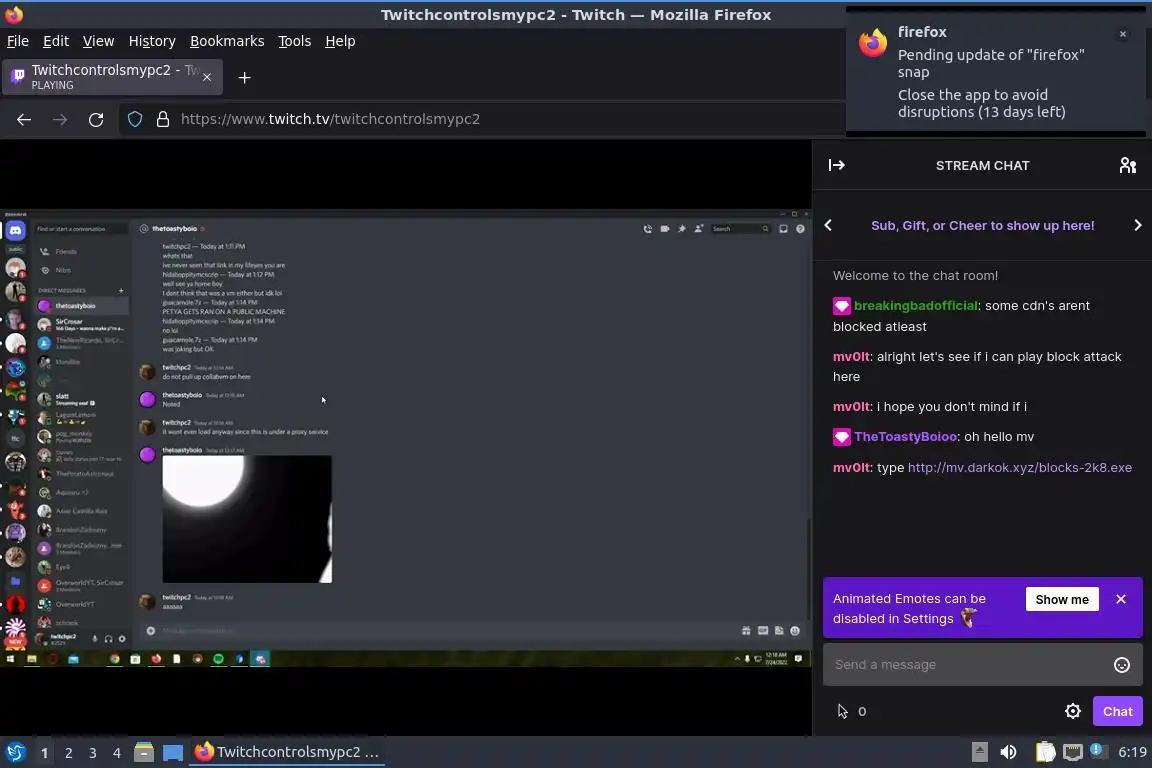Screen dimensions: 1152x768
Task: Switch to workspace 2
Action: pyautogui.click(x=68, y=753)
